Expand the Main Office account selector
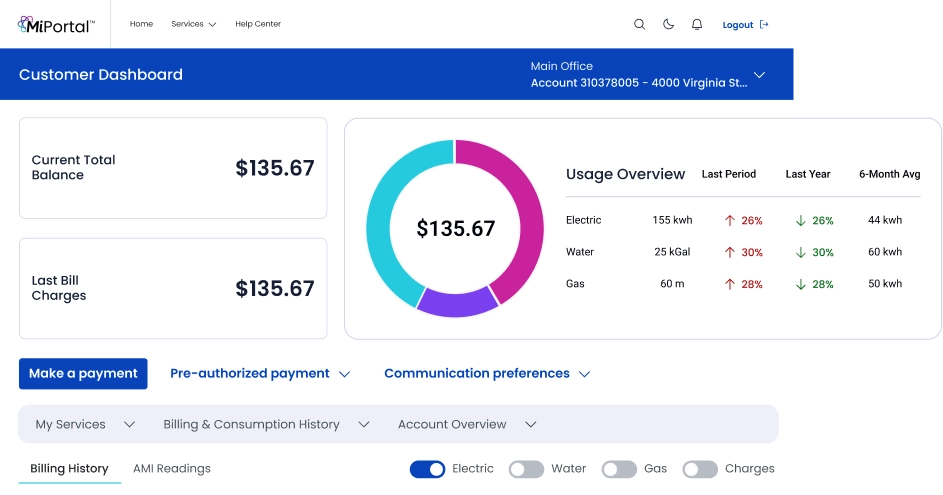This screenshot has height=495, width=943. click(759, 75)
